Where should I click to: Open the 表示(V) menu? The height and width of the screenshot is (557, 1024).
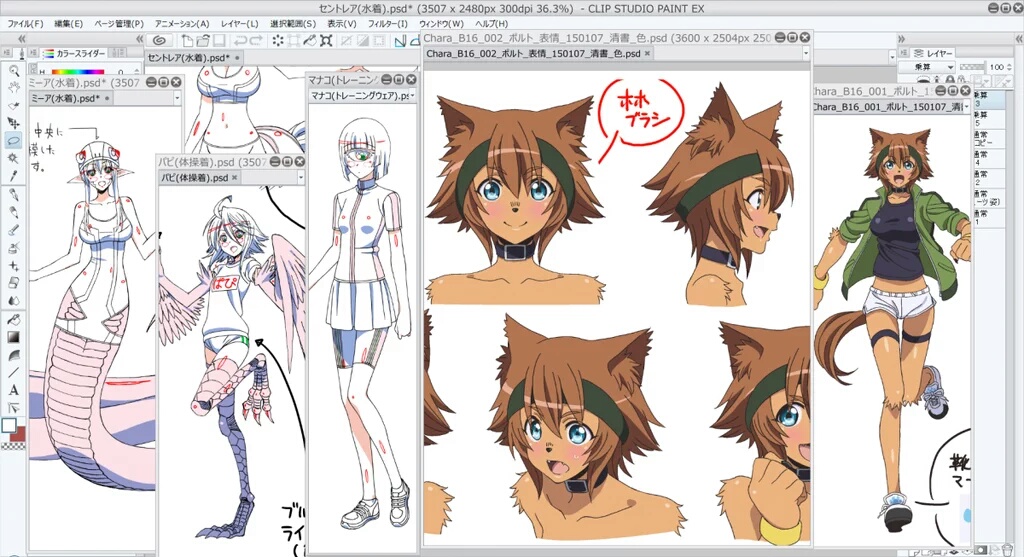coord(342,24)
